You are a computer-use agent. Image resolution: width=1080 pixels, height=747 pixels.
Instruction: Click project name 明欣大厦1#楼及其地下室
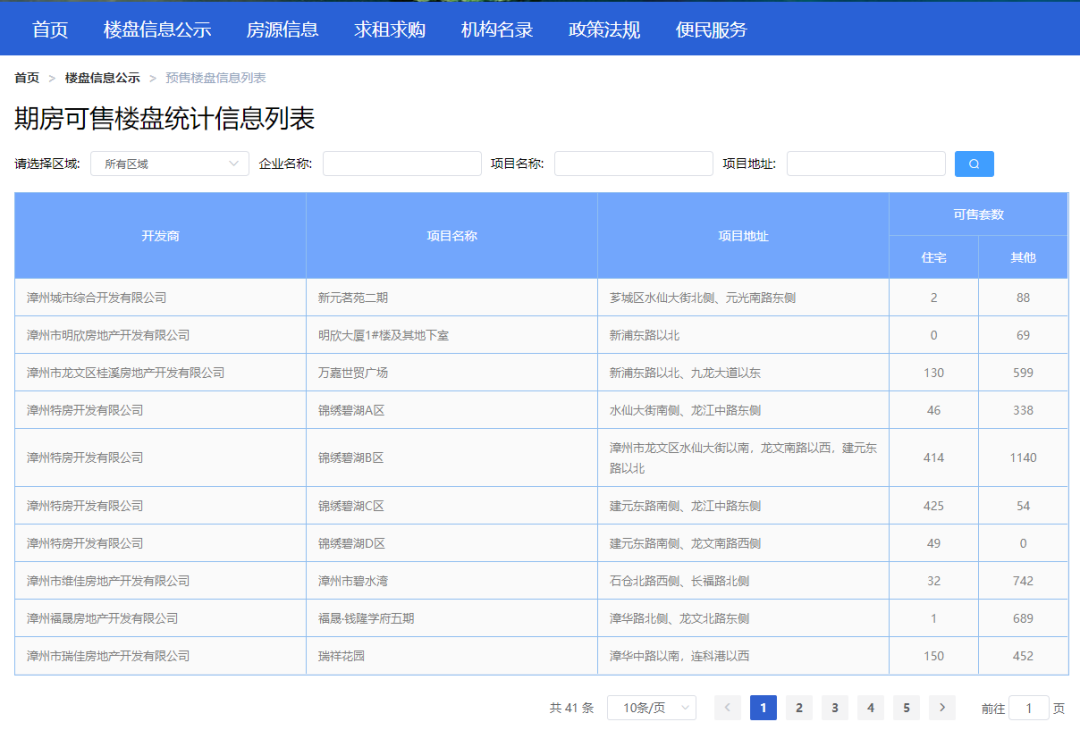[383, 335]
